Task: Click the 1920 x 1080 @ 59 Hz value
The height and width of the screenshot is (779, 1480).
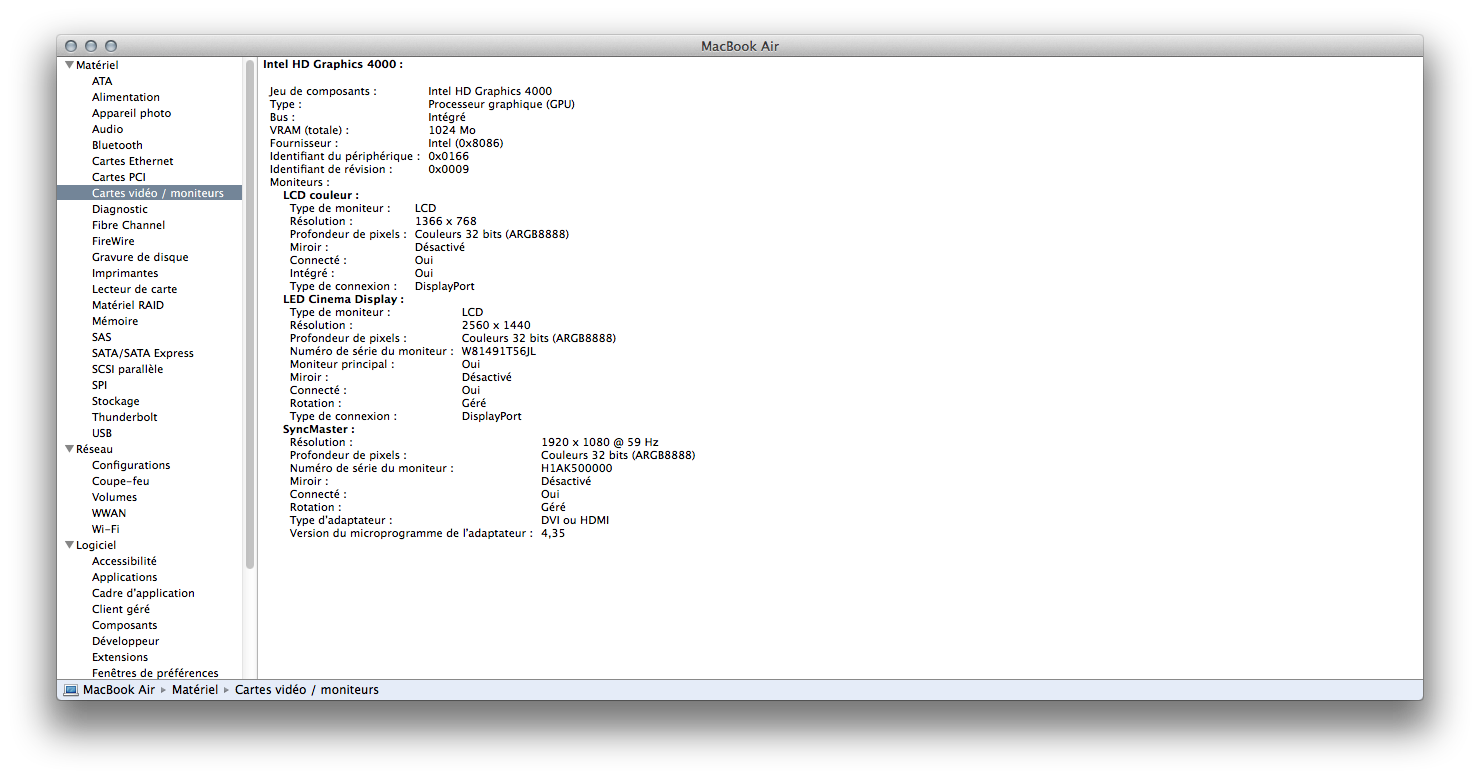Action: tap(600, 442)
